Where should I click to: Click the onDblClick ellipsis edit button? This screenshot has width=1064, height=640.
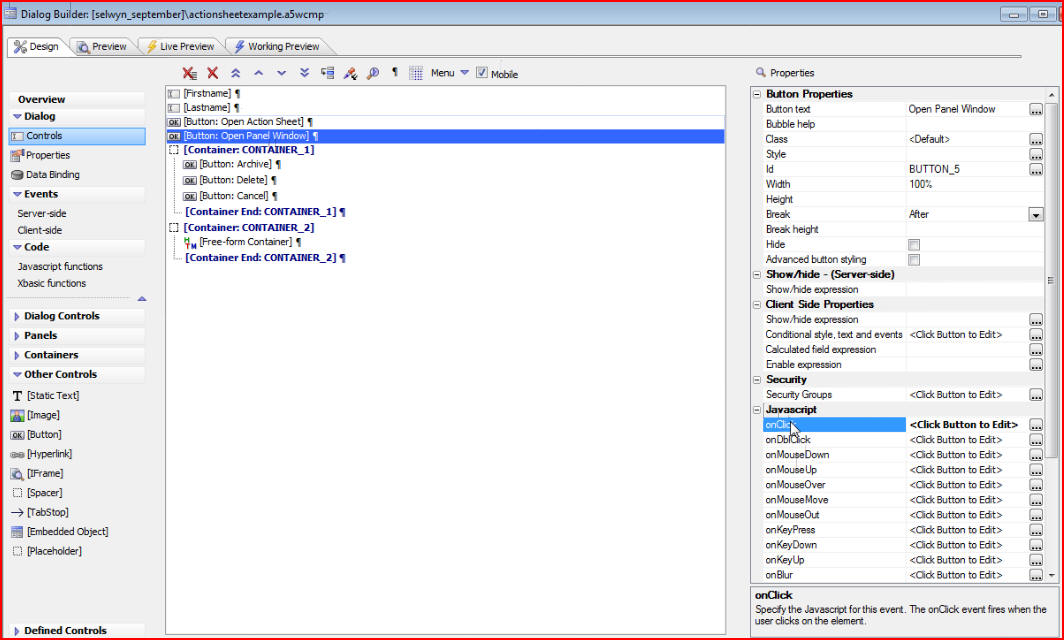1036,440
